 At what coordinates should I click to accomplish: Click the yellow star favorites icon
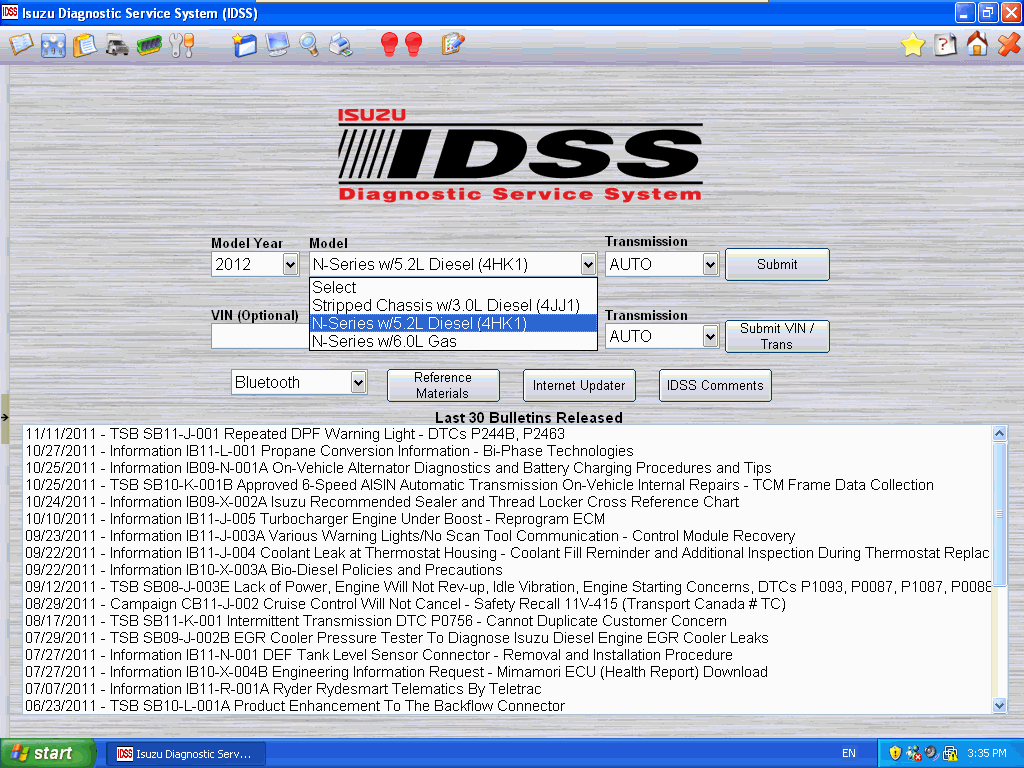coord(912,45)
